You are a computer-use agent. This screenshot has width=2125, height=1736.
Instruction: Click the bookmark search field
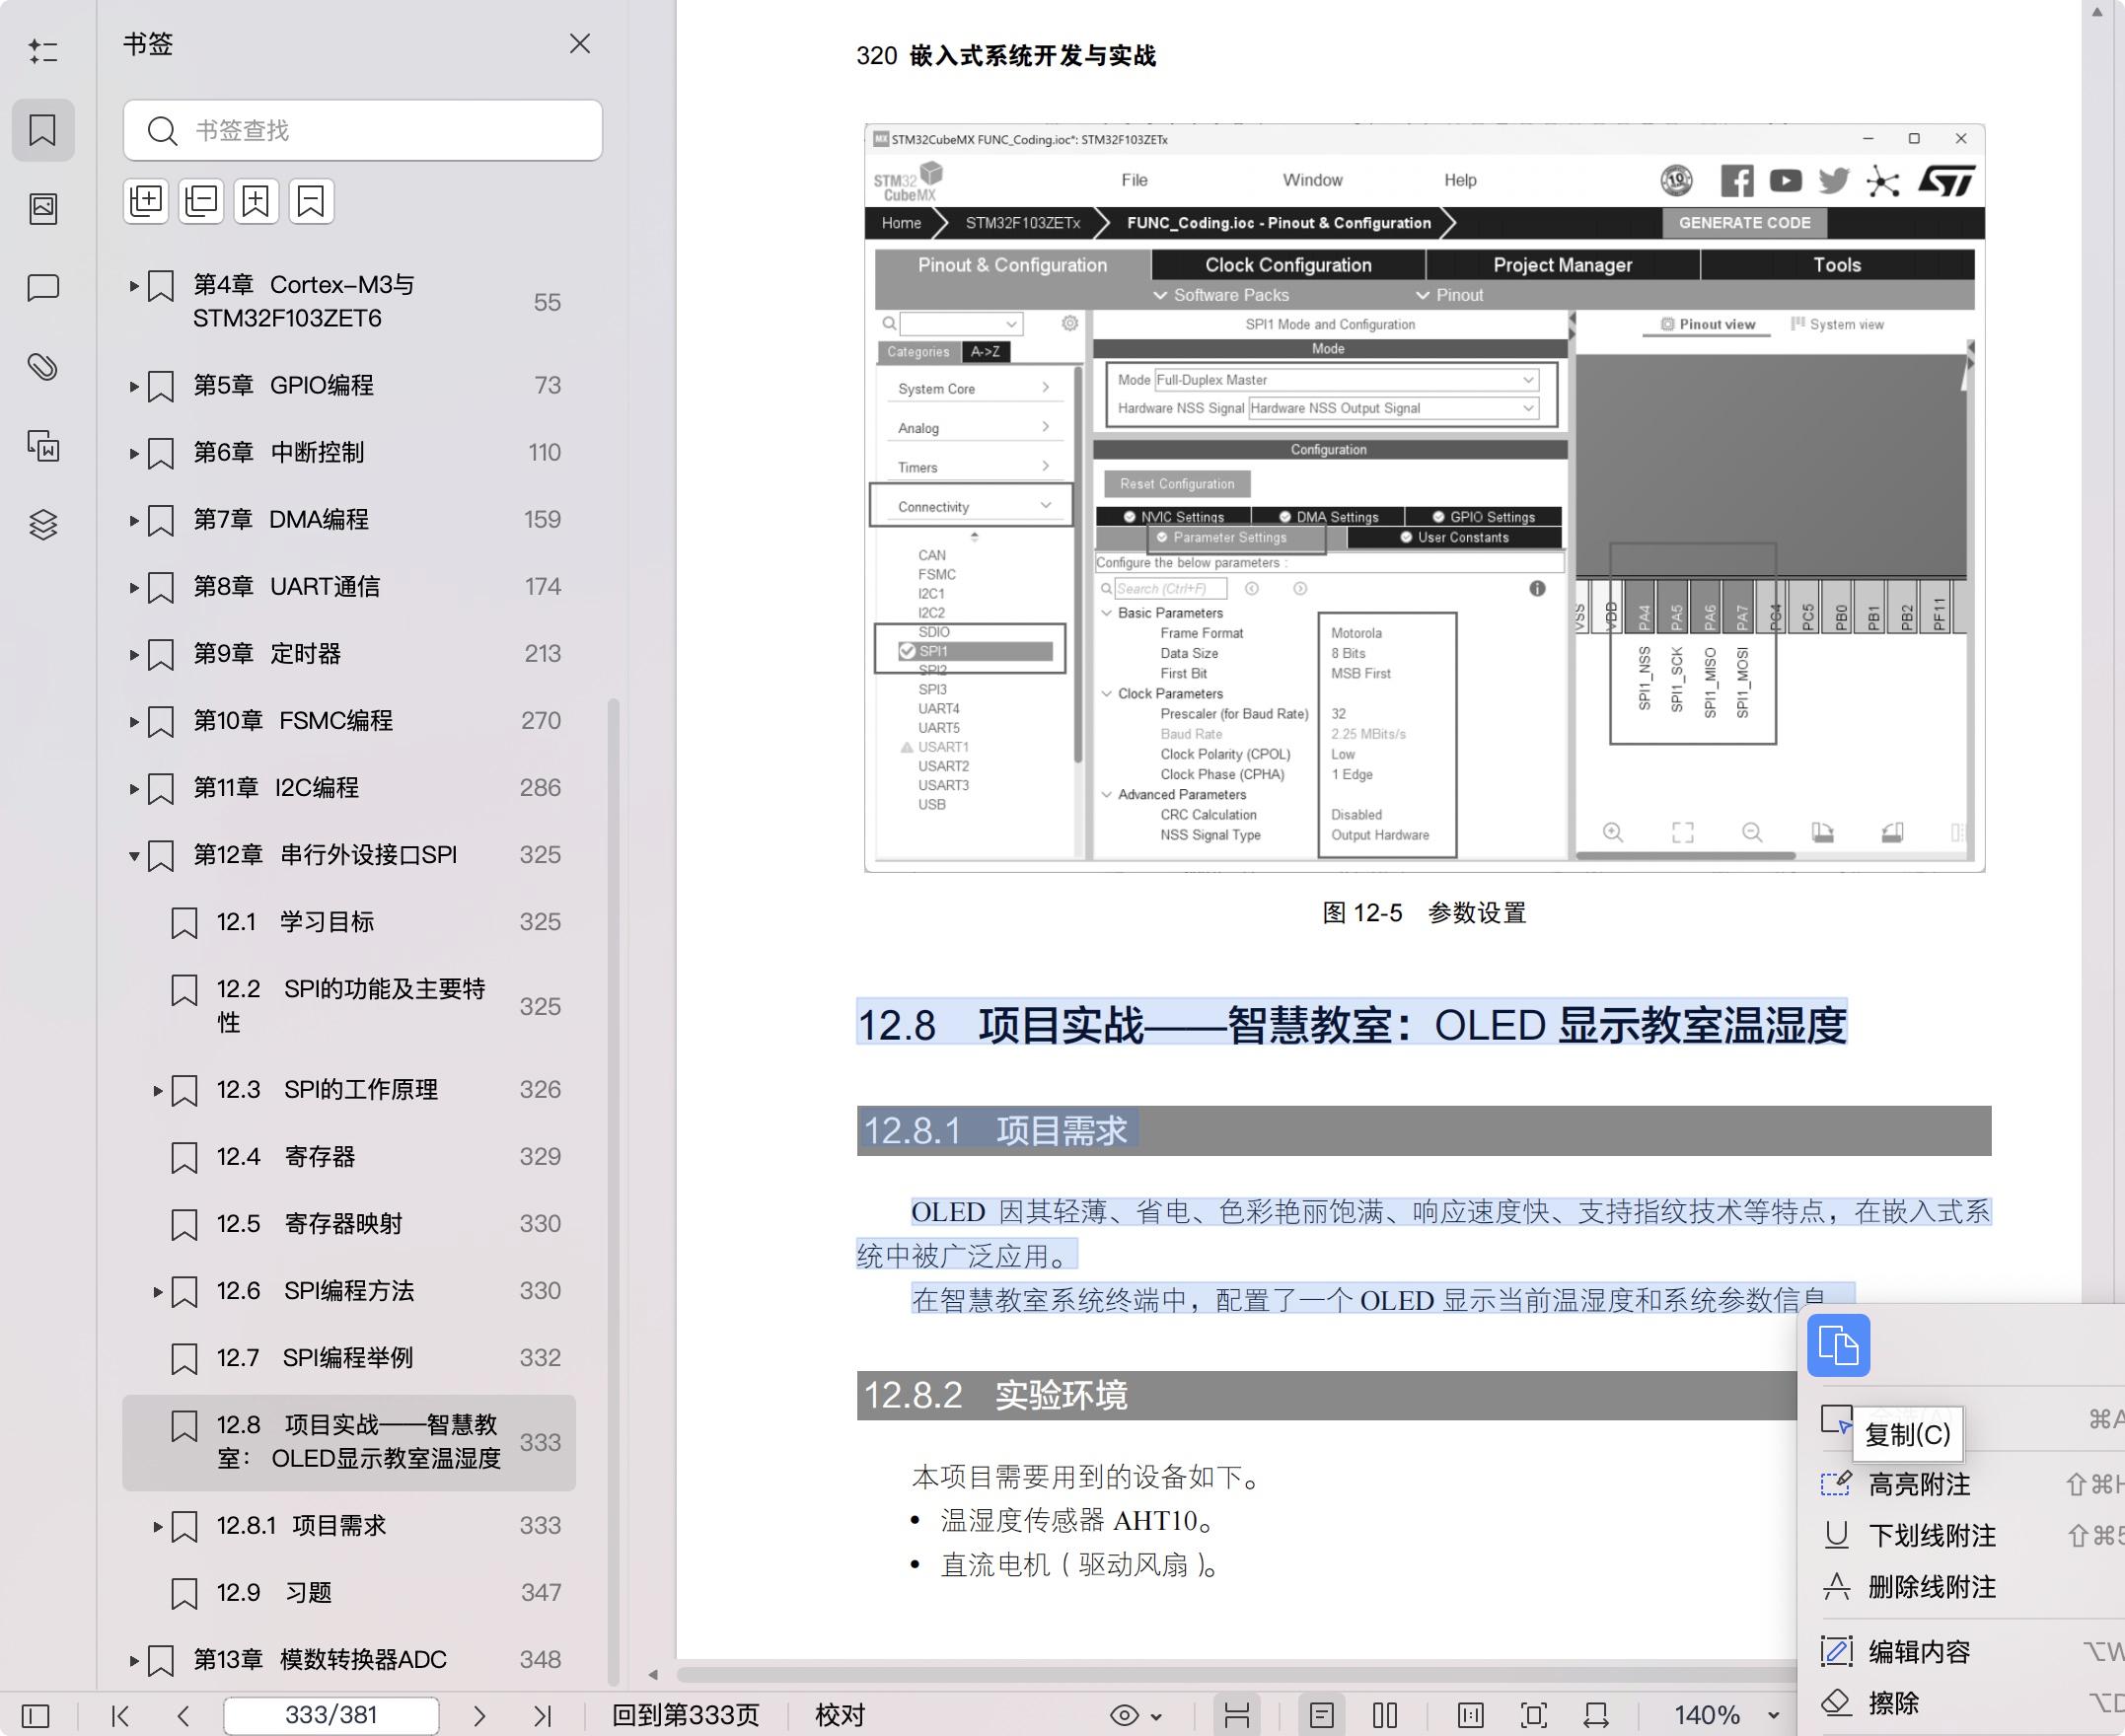(x=363, y=130)
